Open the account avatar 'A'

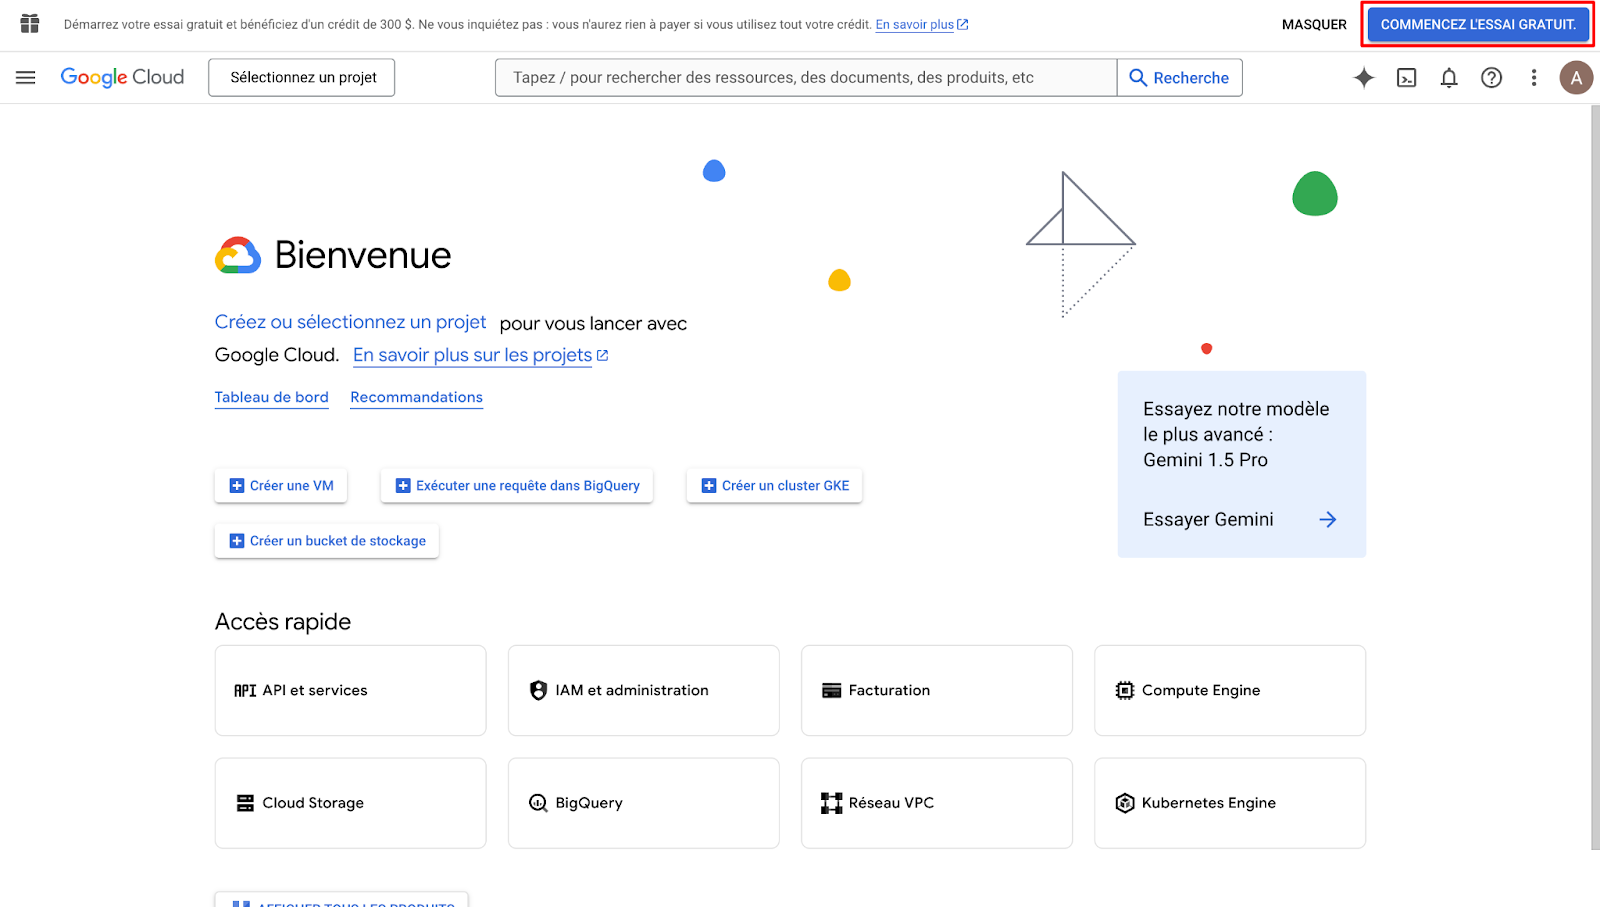(x=1576, y=77)
